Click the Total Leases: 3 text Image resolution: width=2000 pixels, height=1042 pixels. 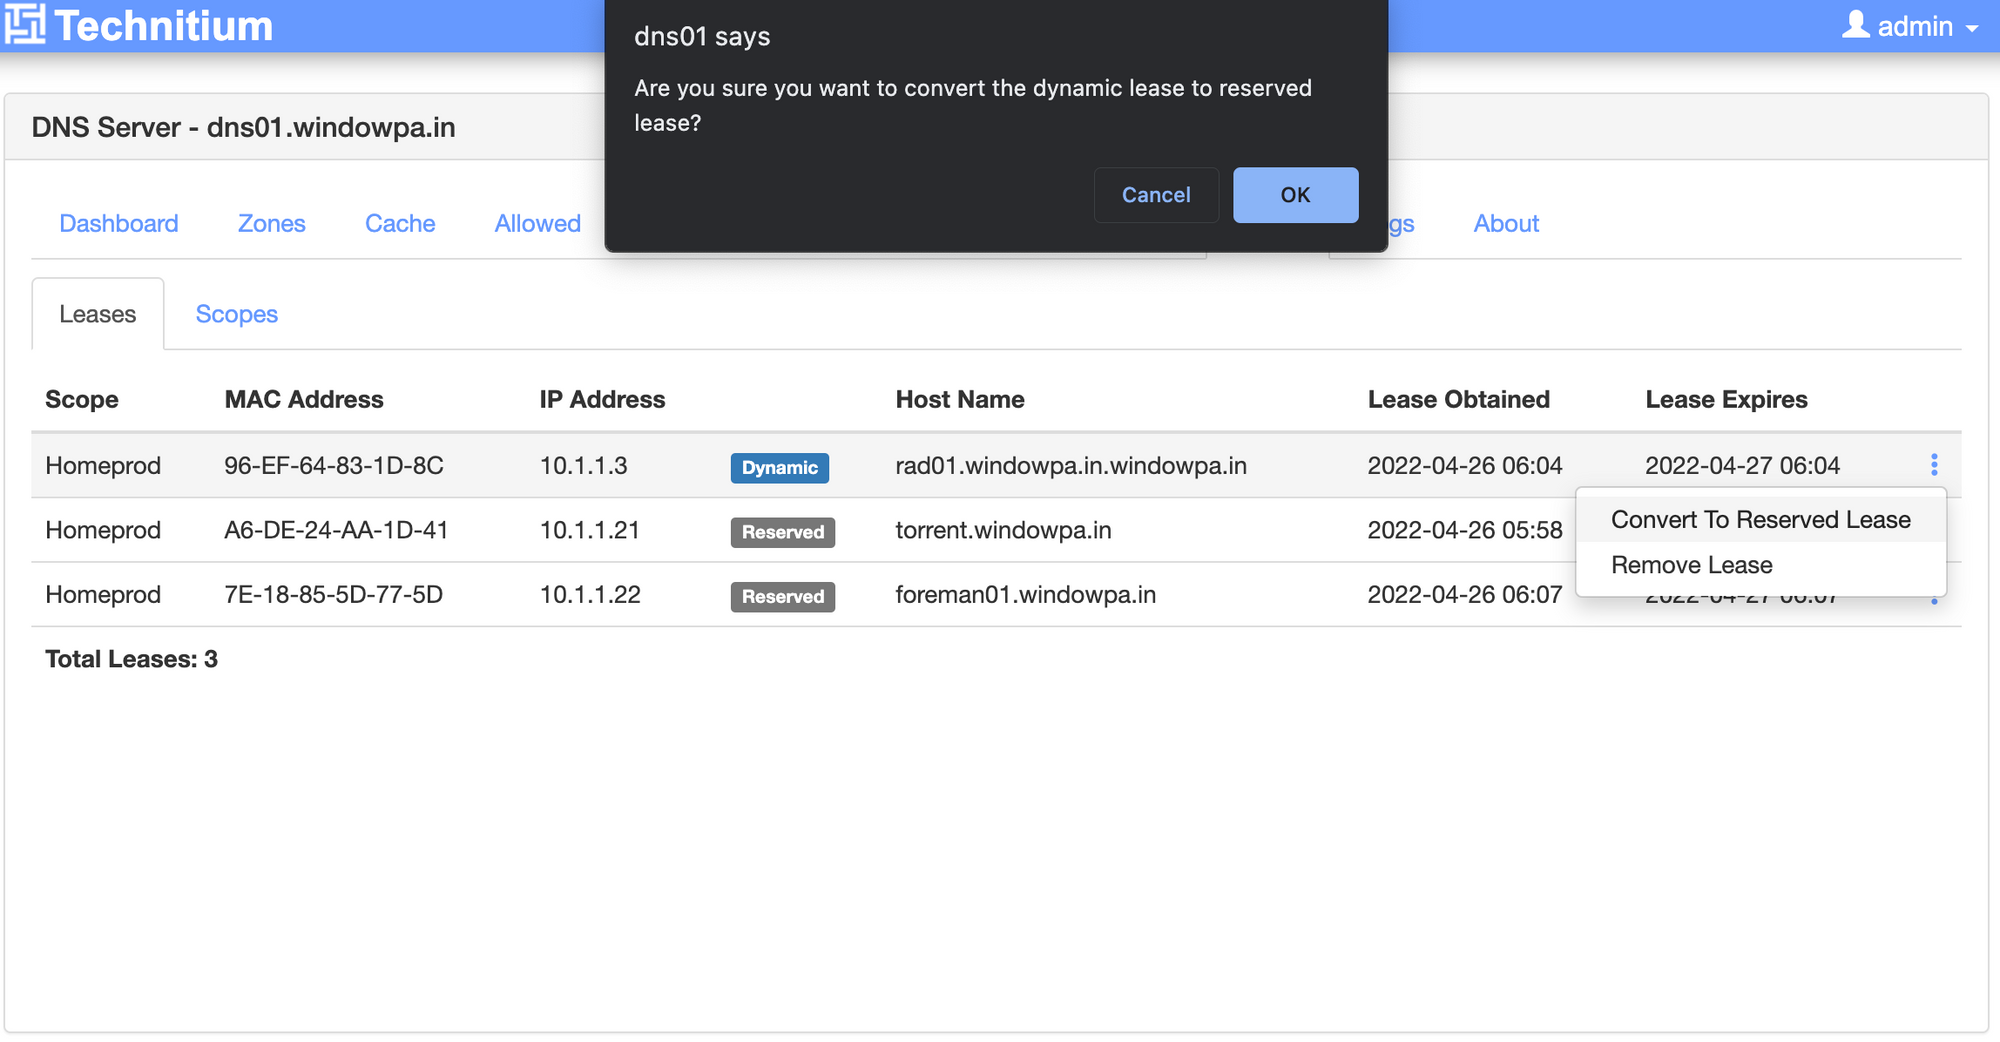coord(131,659)
